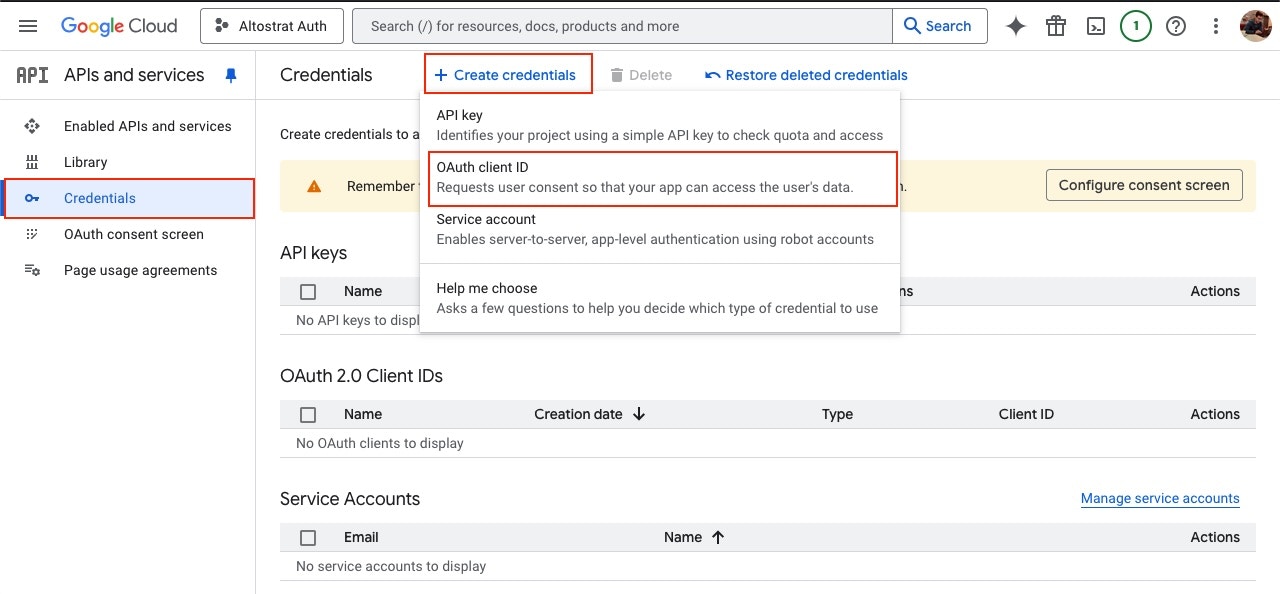
Task: Open Page usage agreements in sidebar
Action: tap(140, 270)
